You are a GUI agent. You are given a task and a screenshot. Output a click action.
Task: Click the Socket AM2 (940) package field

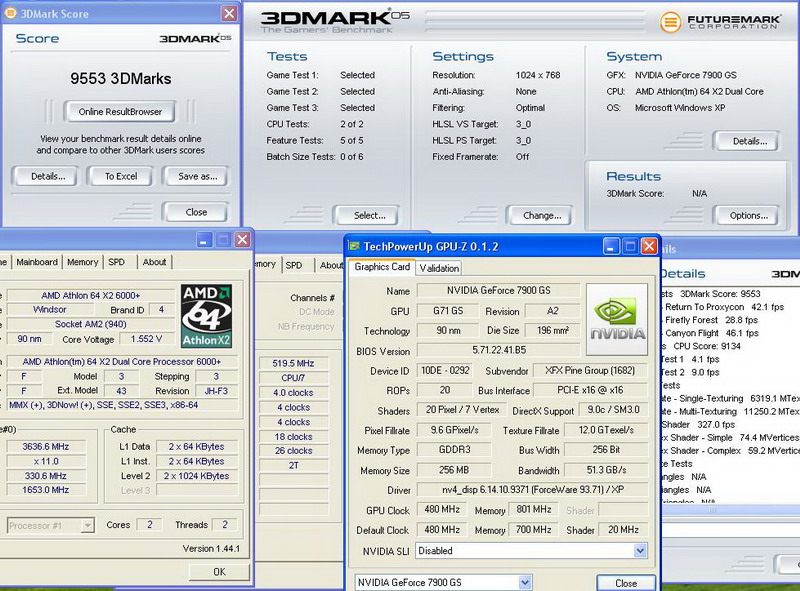pyautogui.click(x=90, y=324)
